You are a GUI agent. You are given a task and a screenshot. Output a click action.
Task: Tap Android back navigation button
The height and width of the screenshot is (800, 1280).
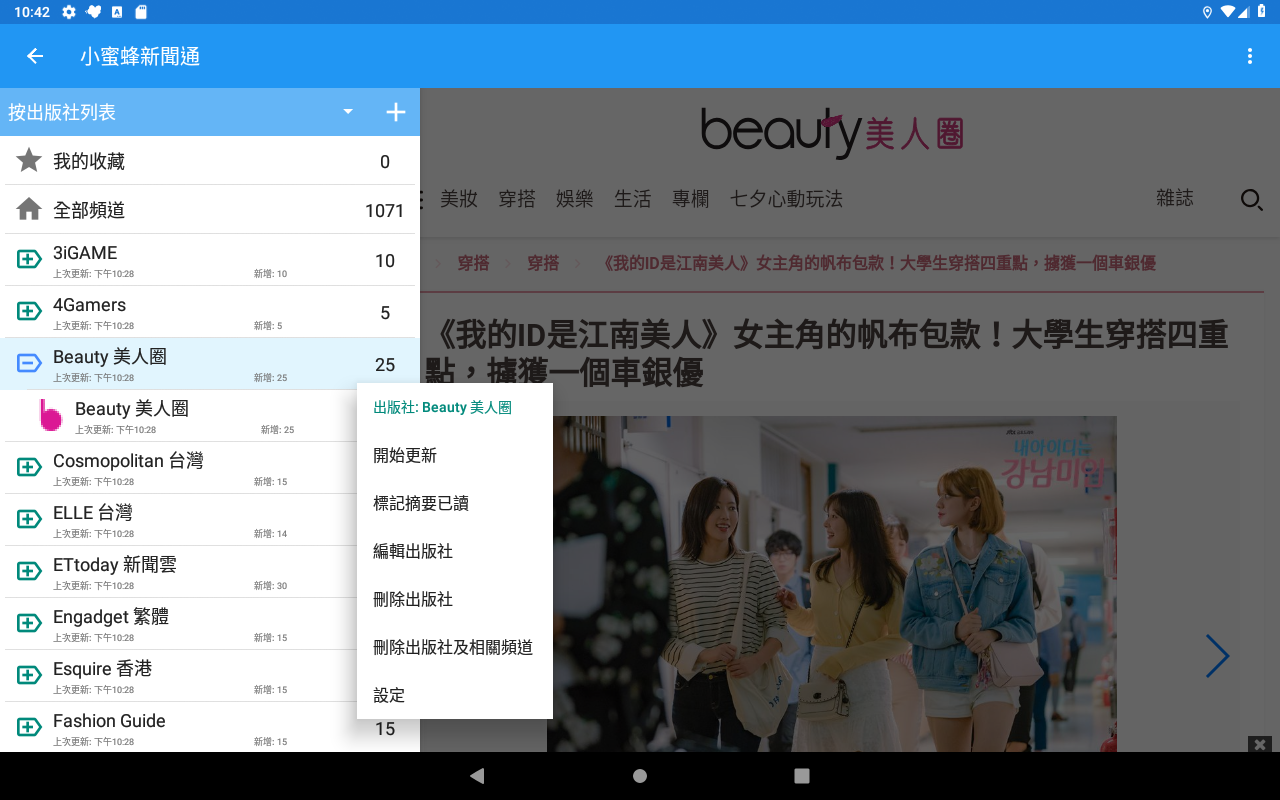click(x=477, y=776)
